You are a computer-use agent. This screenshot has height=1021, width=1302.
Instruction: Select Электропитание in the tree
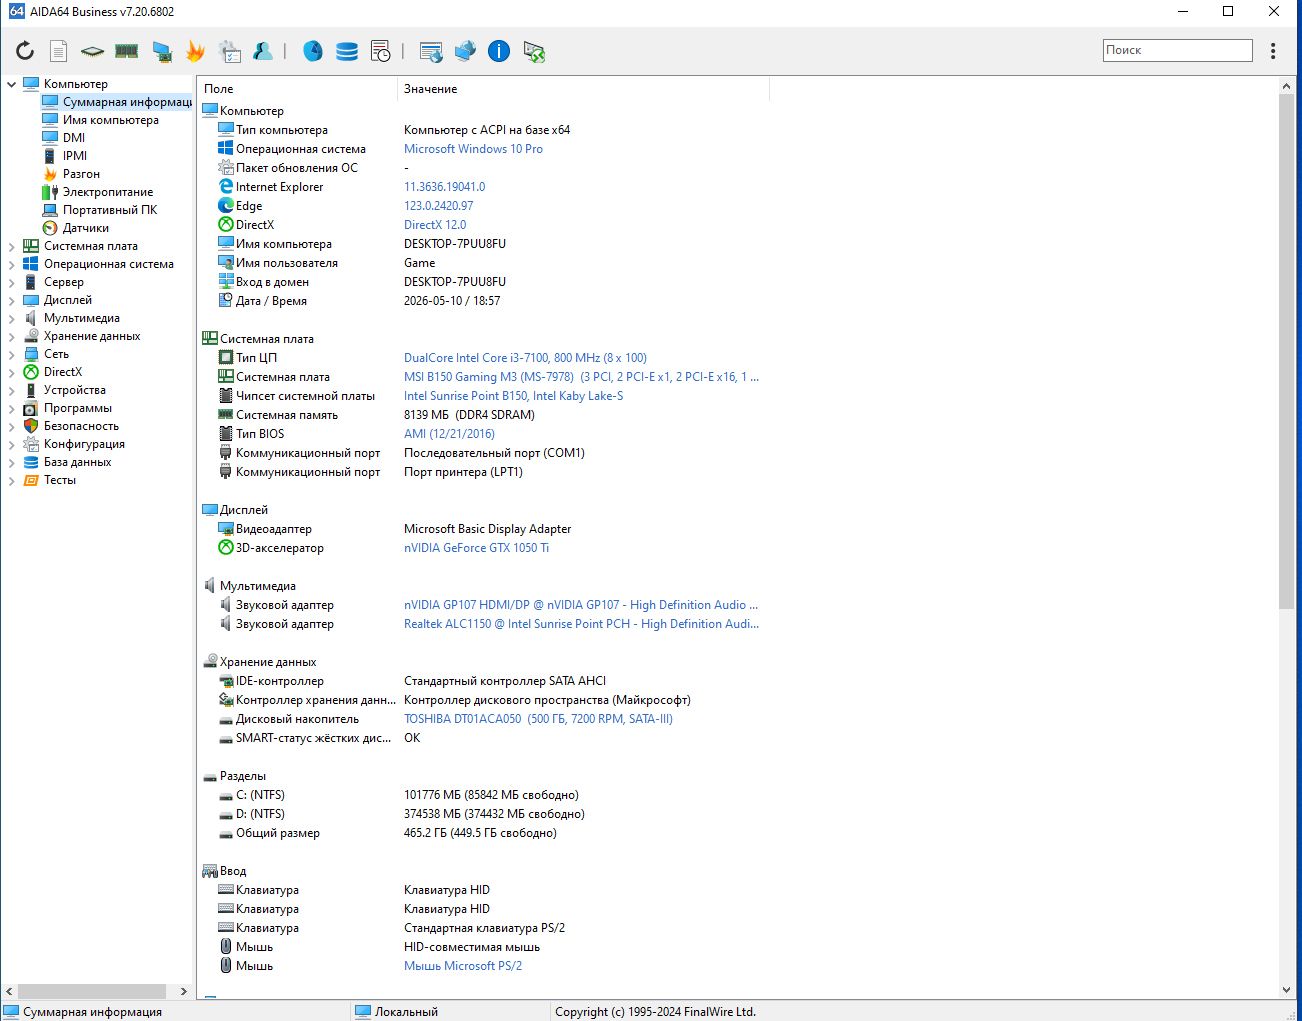tap(108, 192)
